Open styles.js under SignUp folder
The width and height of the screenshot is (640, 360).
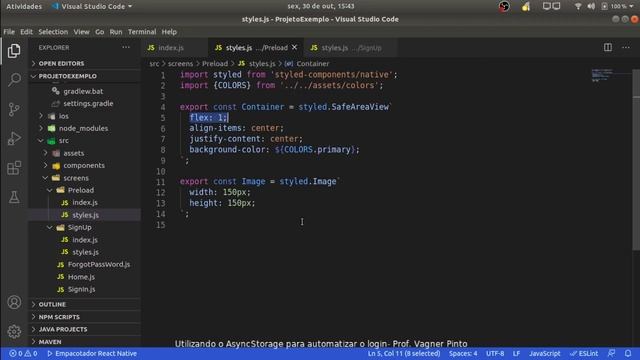pyautogui.click(x=85, y=252)
